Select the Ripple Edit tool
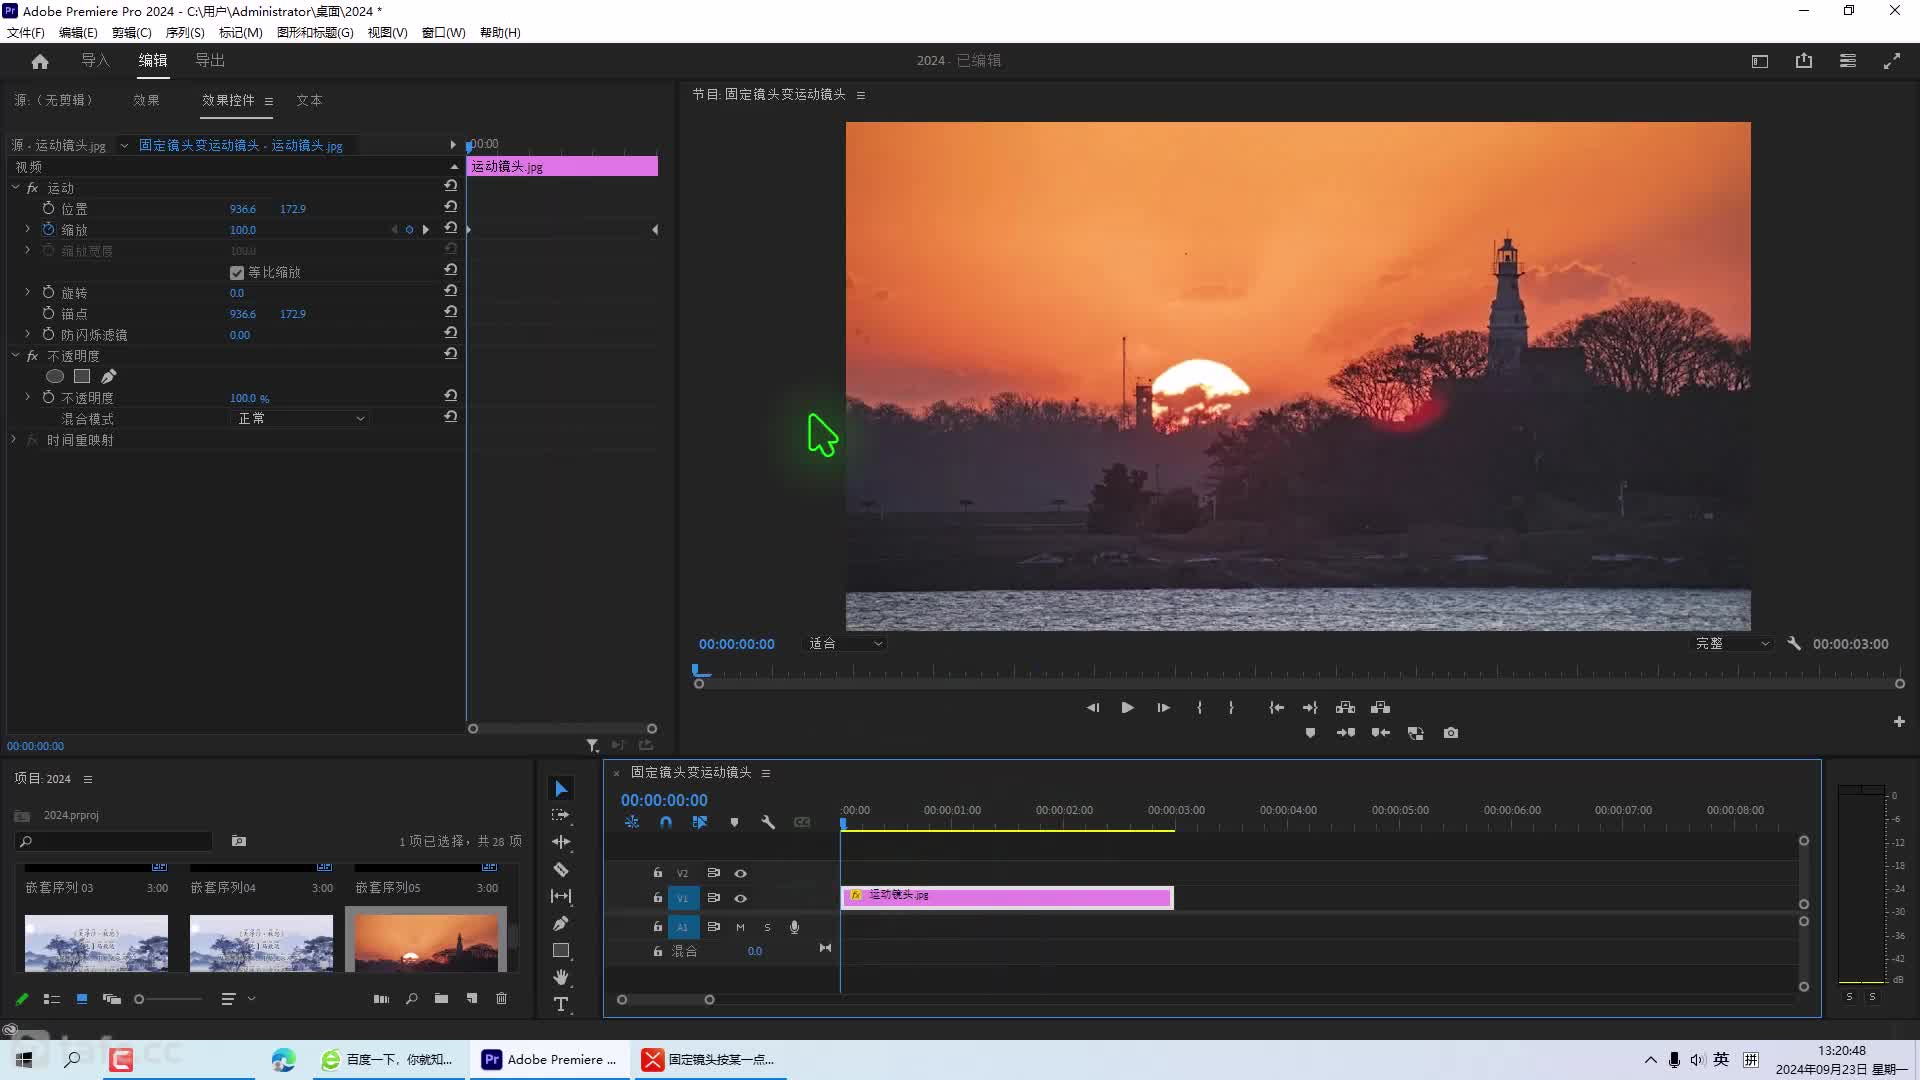Viewport: 1920px width, 1080px height. (561, 842)
